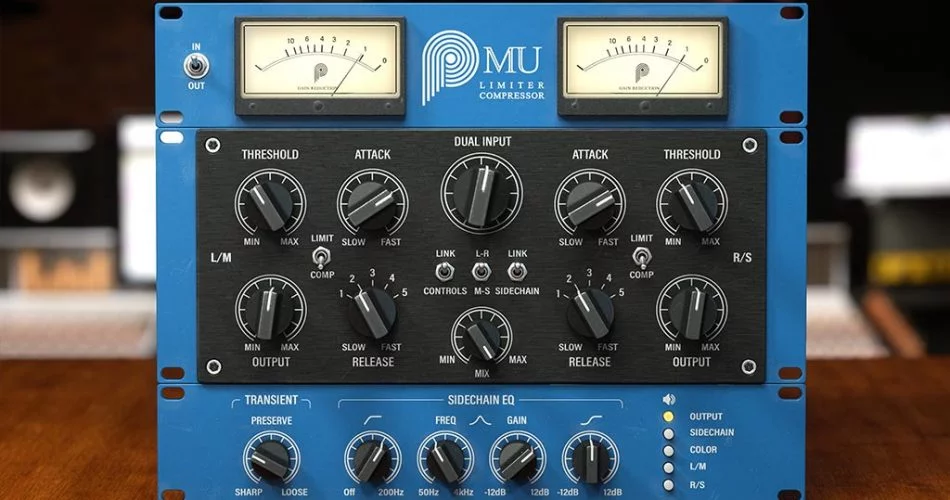Toggle the Link Controls switch
The width and height of the screenshot is (950, 500).
(445, 271)
